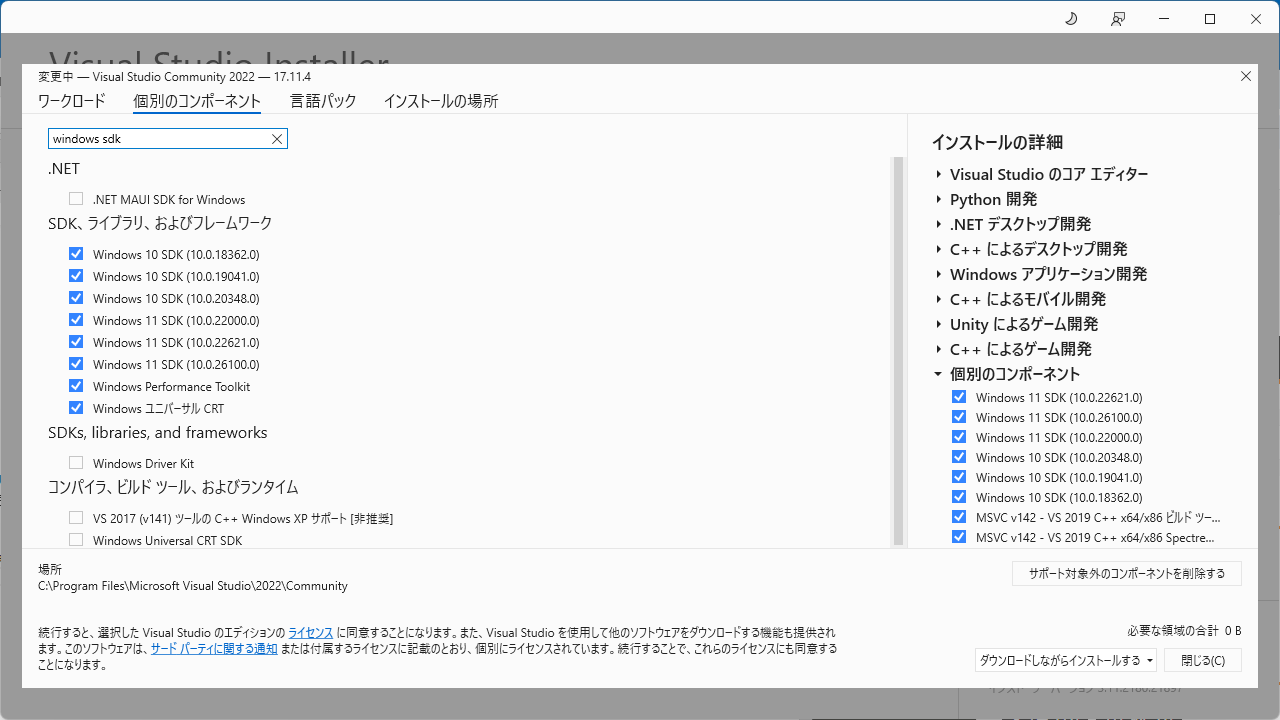Check VS 2017 (v141) Windows XP サポート
Image resolution: width=1280 pixels, height=720 pixels.
(76, 518)
